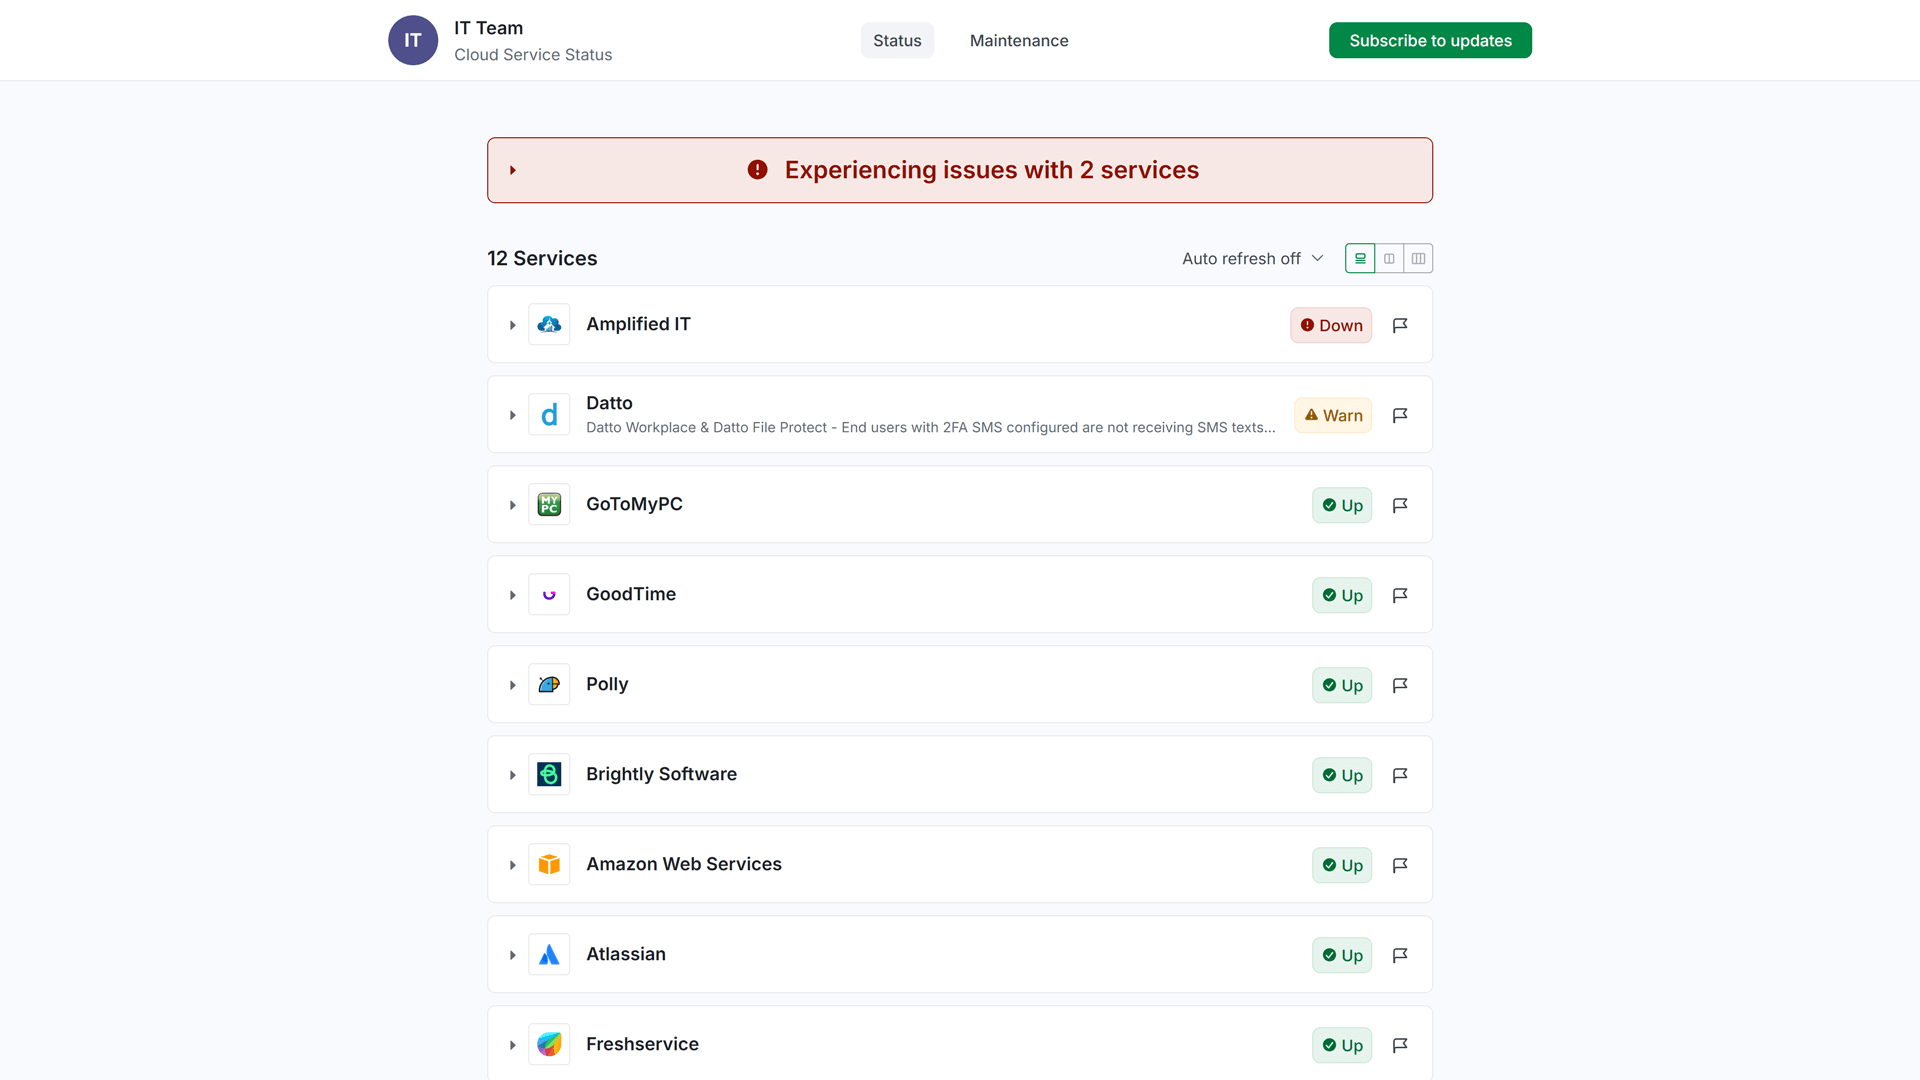Open the Auto refresh dropdown
The image size is (1920, 1080).
coord(1251,258)
